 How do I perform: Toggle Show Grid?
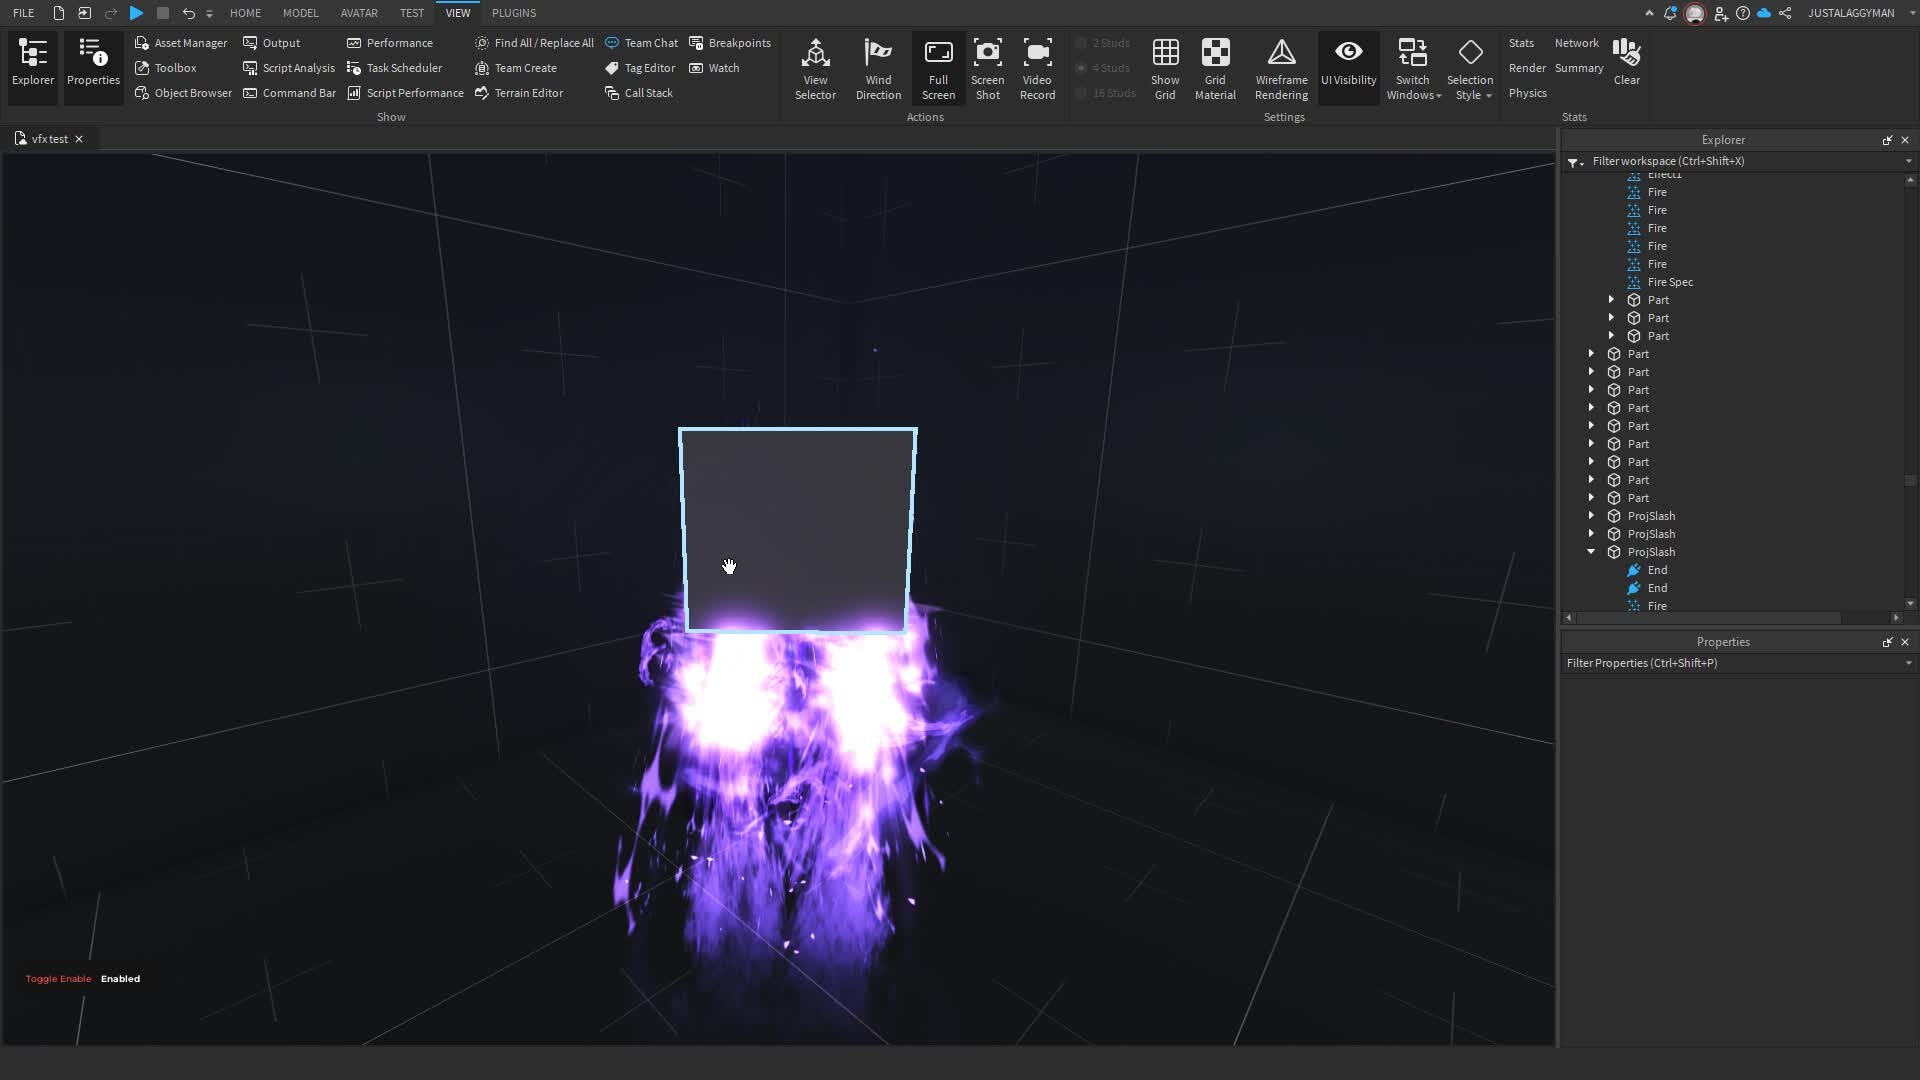click(1165, 67)
